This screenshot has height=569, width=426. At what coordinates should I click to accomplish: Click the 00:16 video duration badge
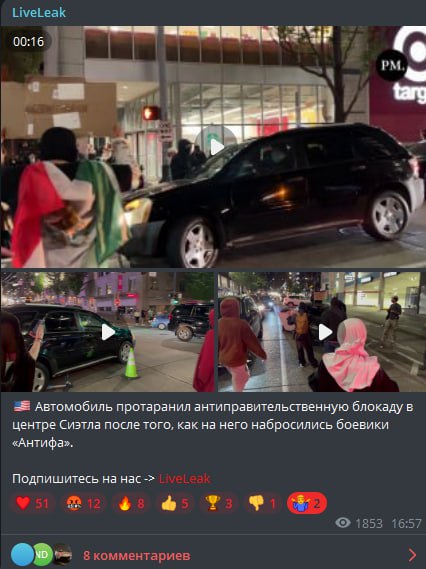[28, 41]
